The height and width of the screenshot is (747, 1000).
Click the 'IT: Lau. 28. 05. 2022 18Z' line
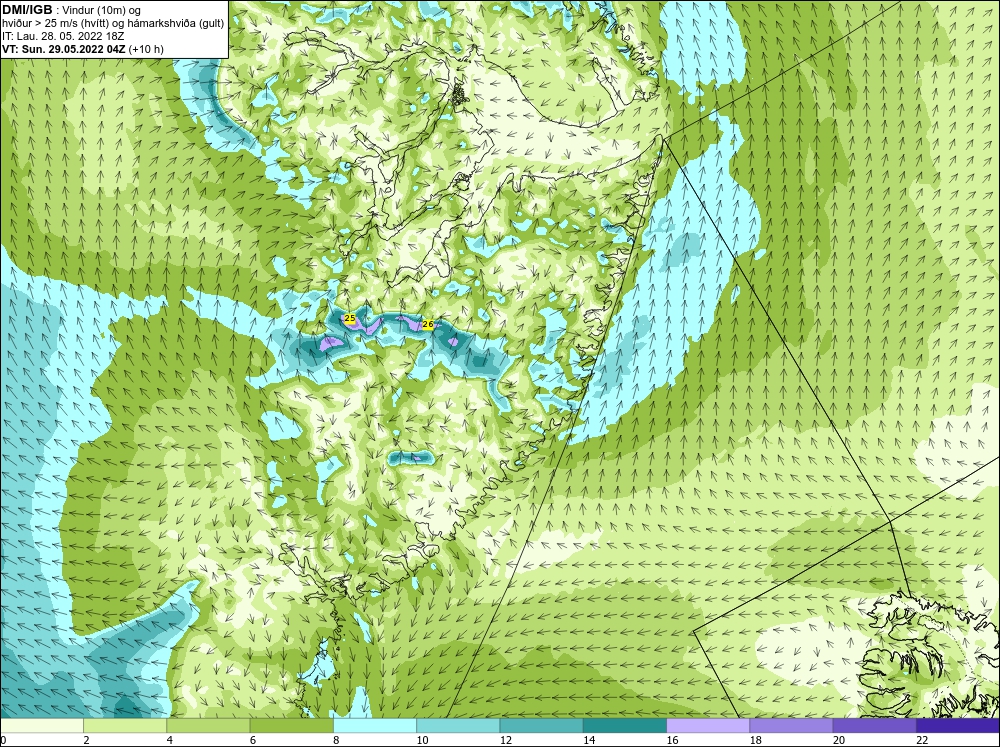pos(63,36)
